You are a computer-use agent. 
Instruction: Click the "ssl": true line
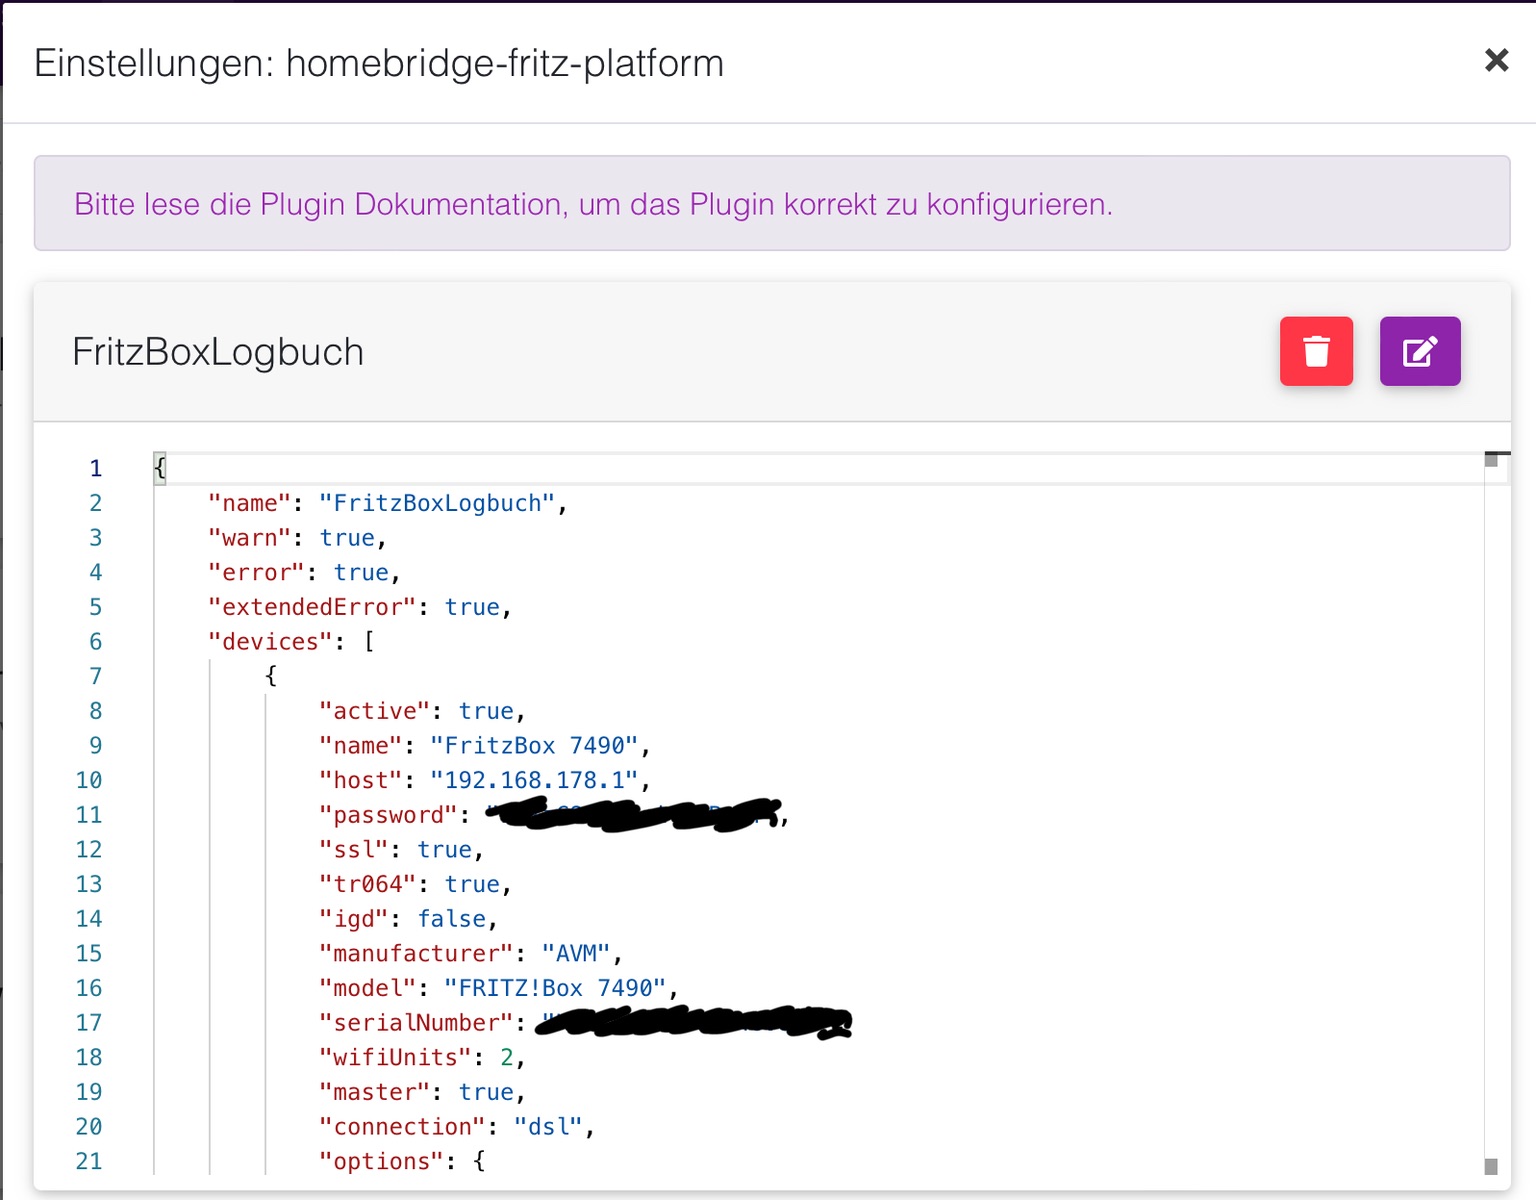pos(401,850)
